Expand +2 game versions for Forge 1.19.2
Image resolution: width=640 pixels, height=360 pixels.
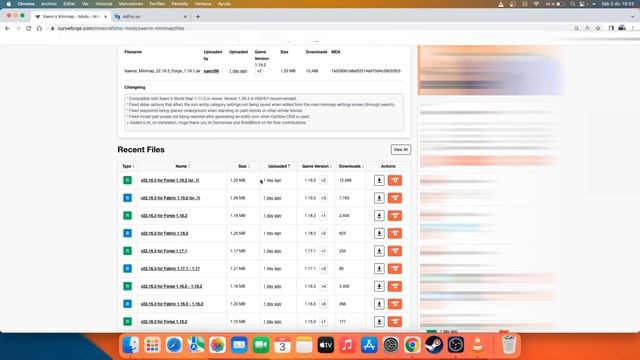click(323, 180)
